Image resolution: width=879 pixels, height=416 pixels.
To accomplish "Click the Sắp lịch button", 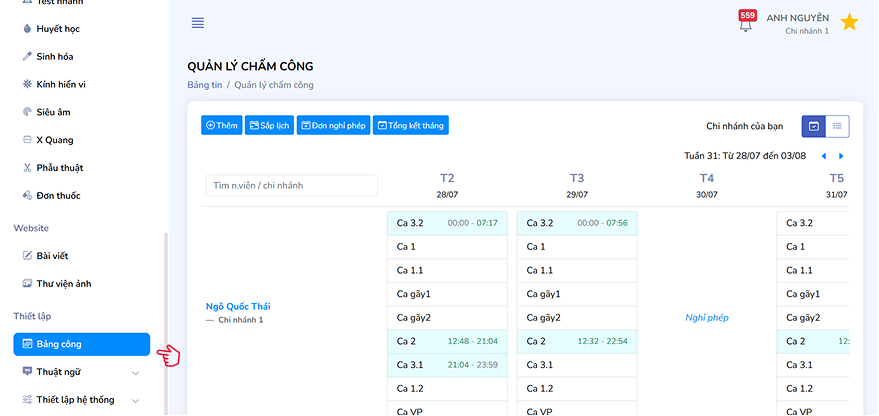I will pyautogui.click(x=269, y=125).
